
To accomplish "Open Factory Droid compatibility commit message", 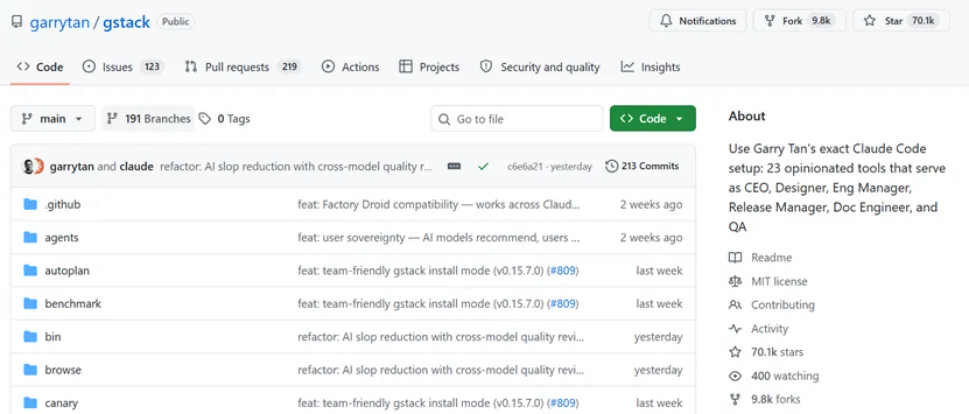I will [439, 205].
